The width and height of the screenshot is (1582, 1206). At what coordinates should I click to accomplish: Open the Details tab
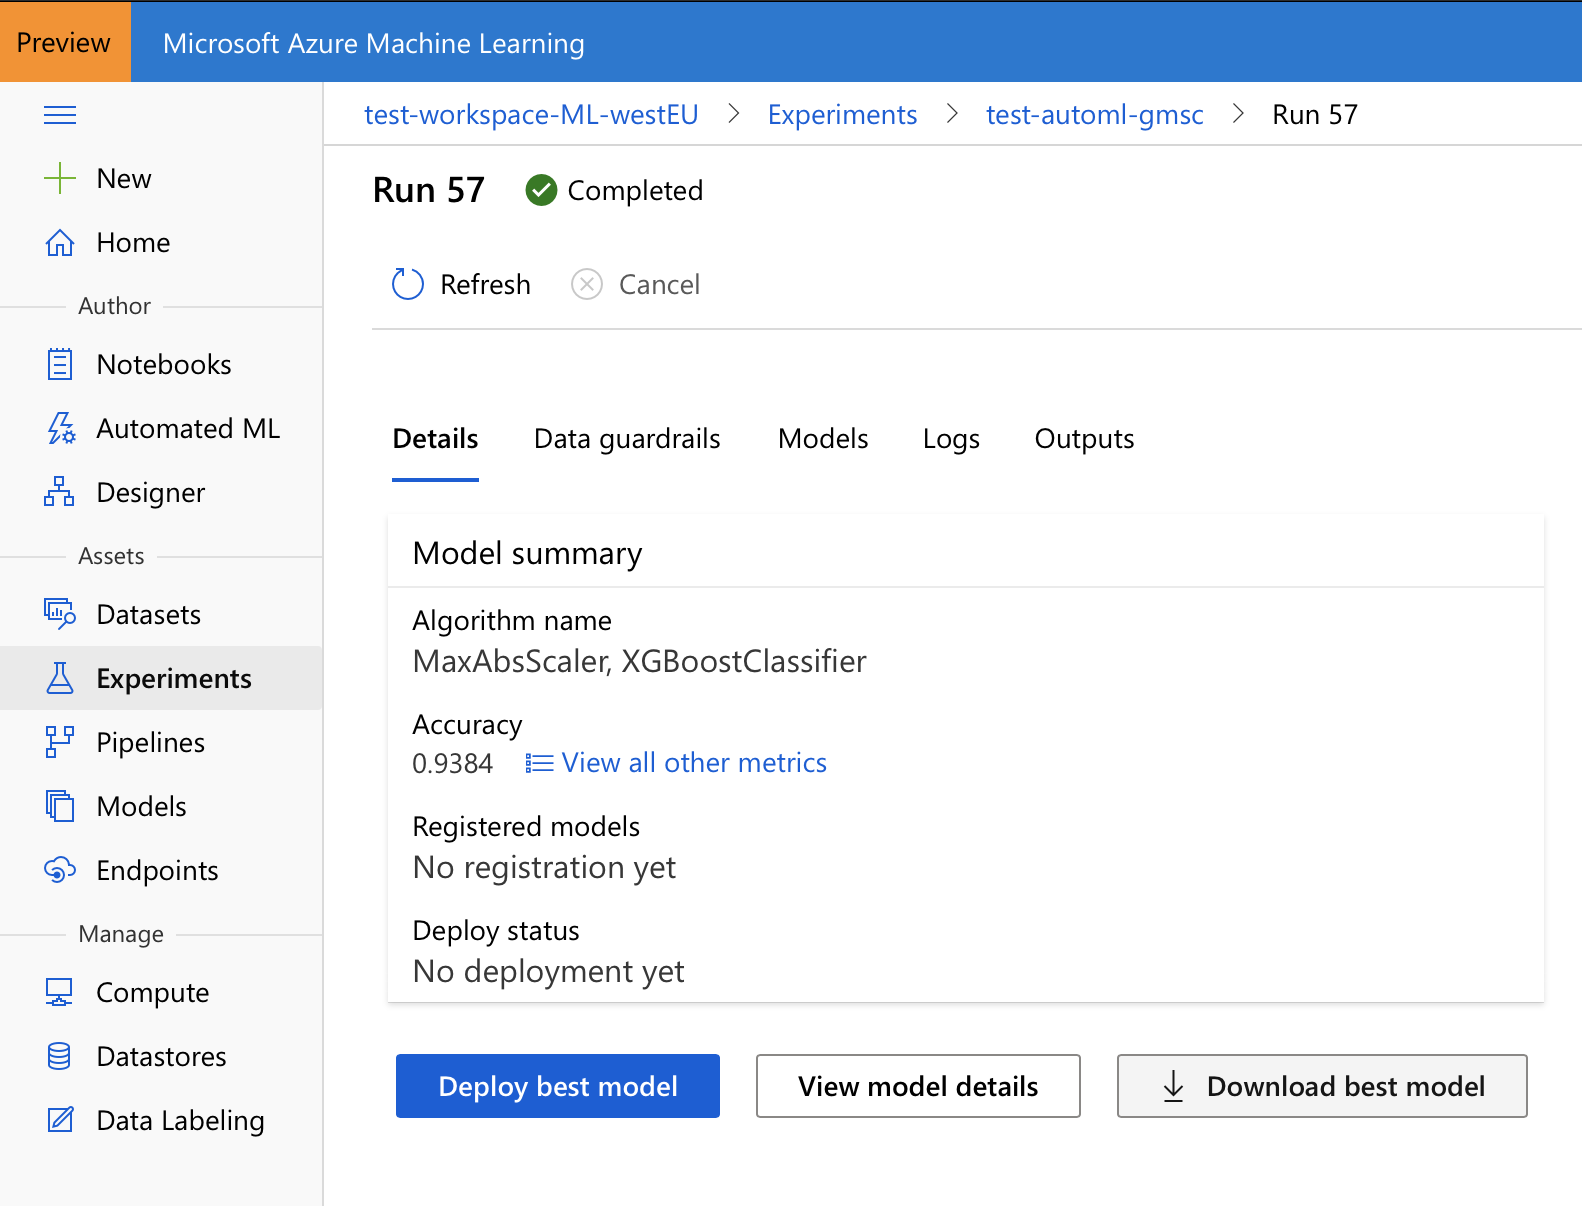[x=435, y=439]
